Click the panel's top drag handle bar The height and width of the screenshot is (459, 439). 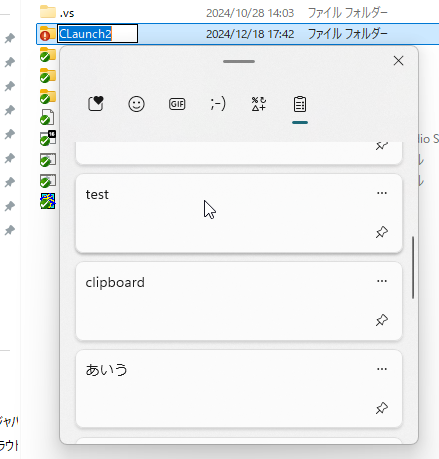click(239, 61)
